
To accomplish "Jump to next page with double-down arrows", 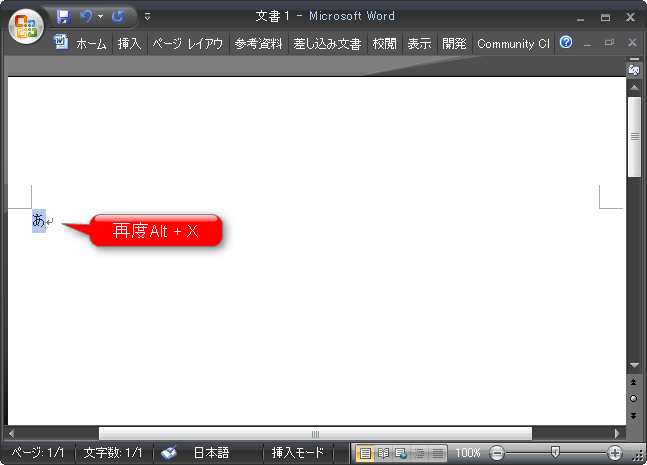I will click(633, 415).
